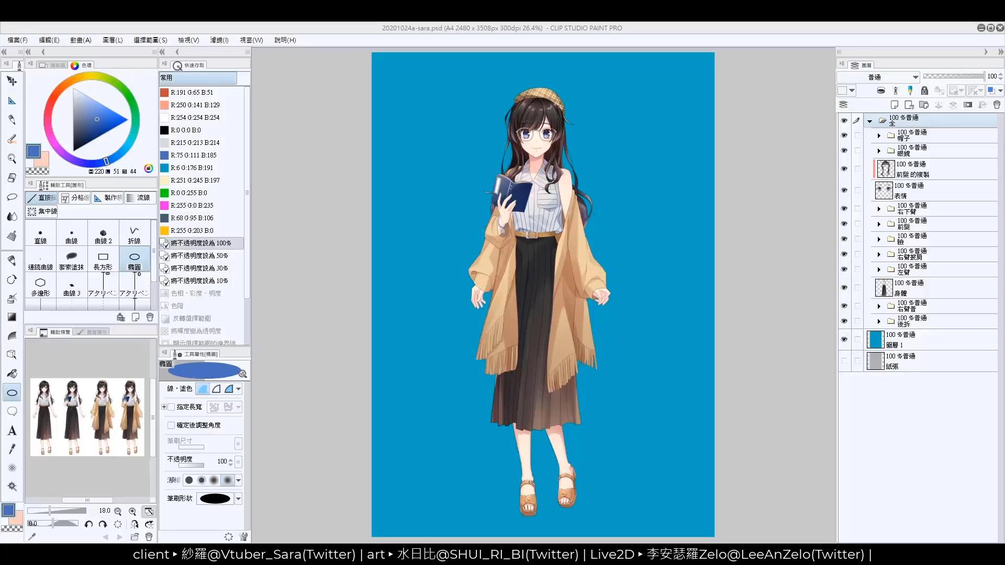The width and height of the screenshot is (1005, 565).
Task: Show the 紙張 paper layer
Action: 844,361
